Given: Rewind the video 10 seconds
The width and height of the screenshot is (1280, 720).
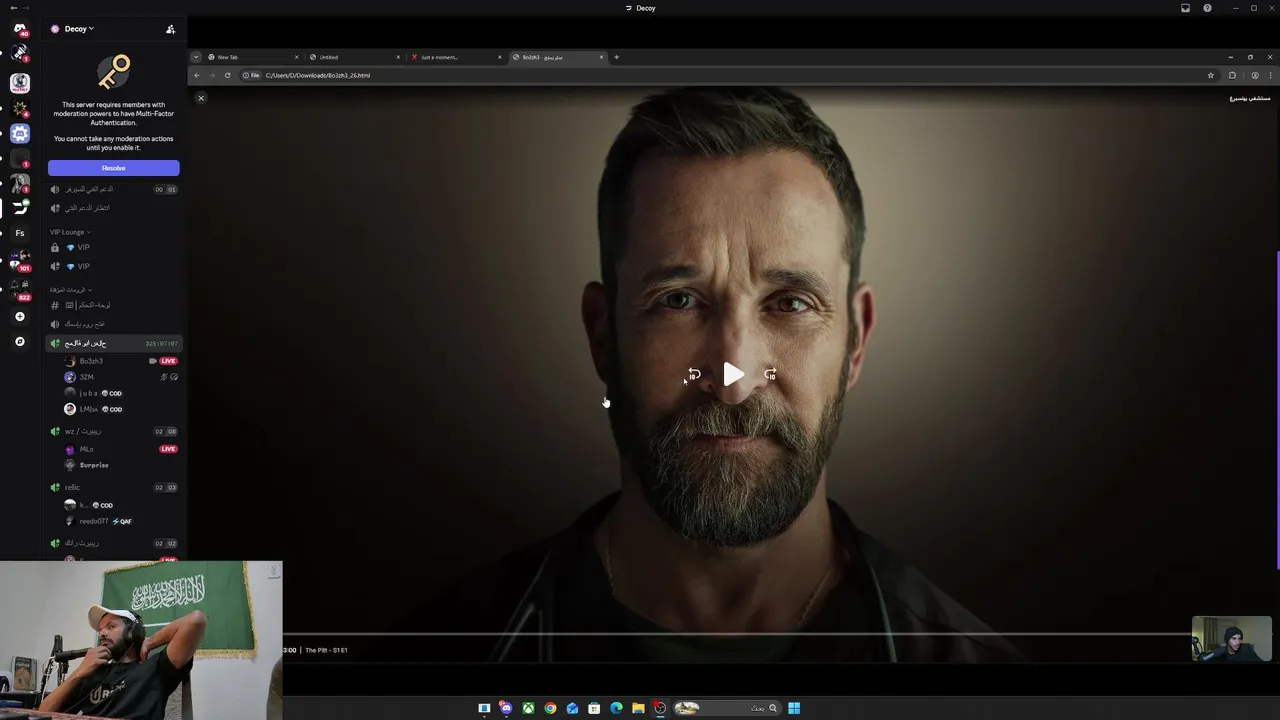Looking at the screenshot, I should 694,375.
